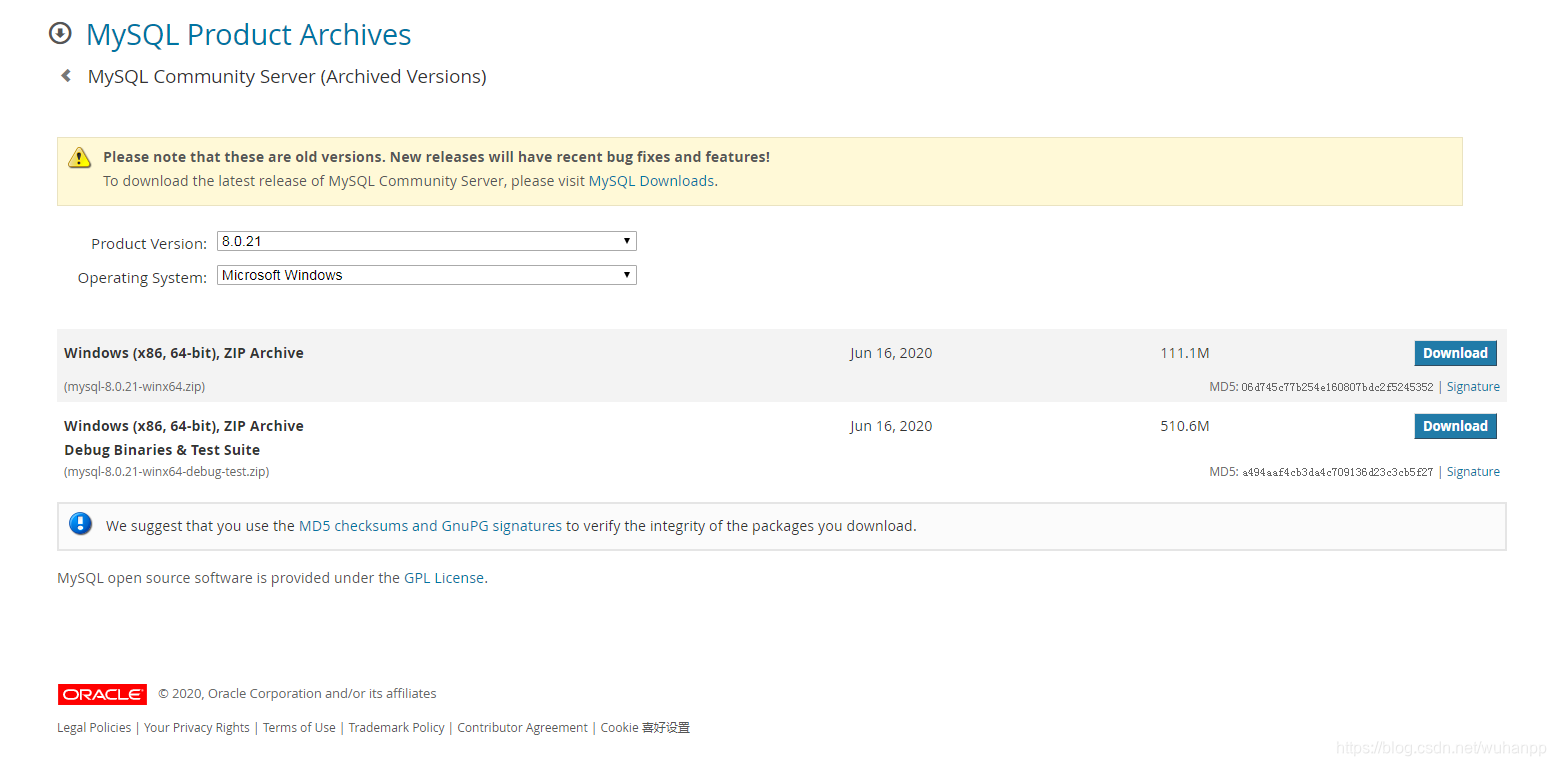Viewport: 1556px width, 766px height.
Task: Open the MD5 checksums and GnuPG signatures link
Action: (x=430, y=526)
